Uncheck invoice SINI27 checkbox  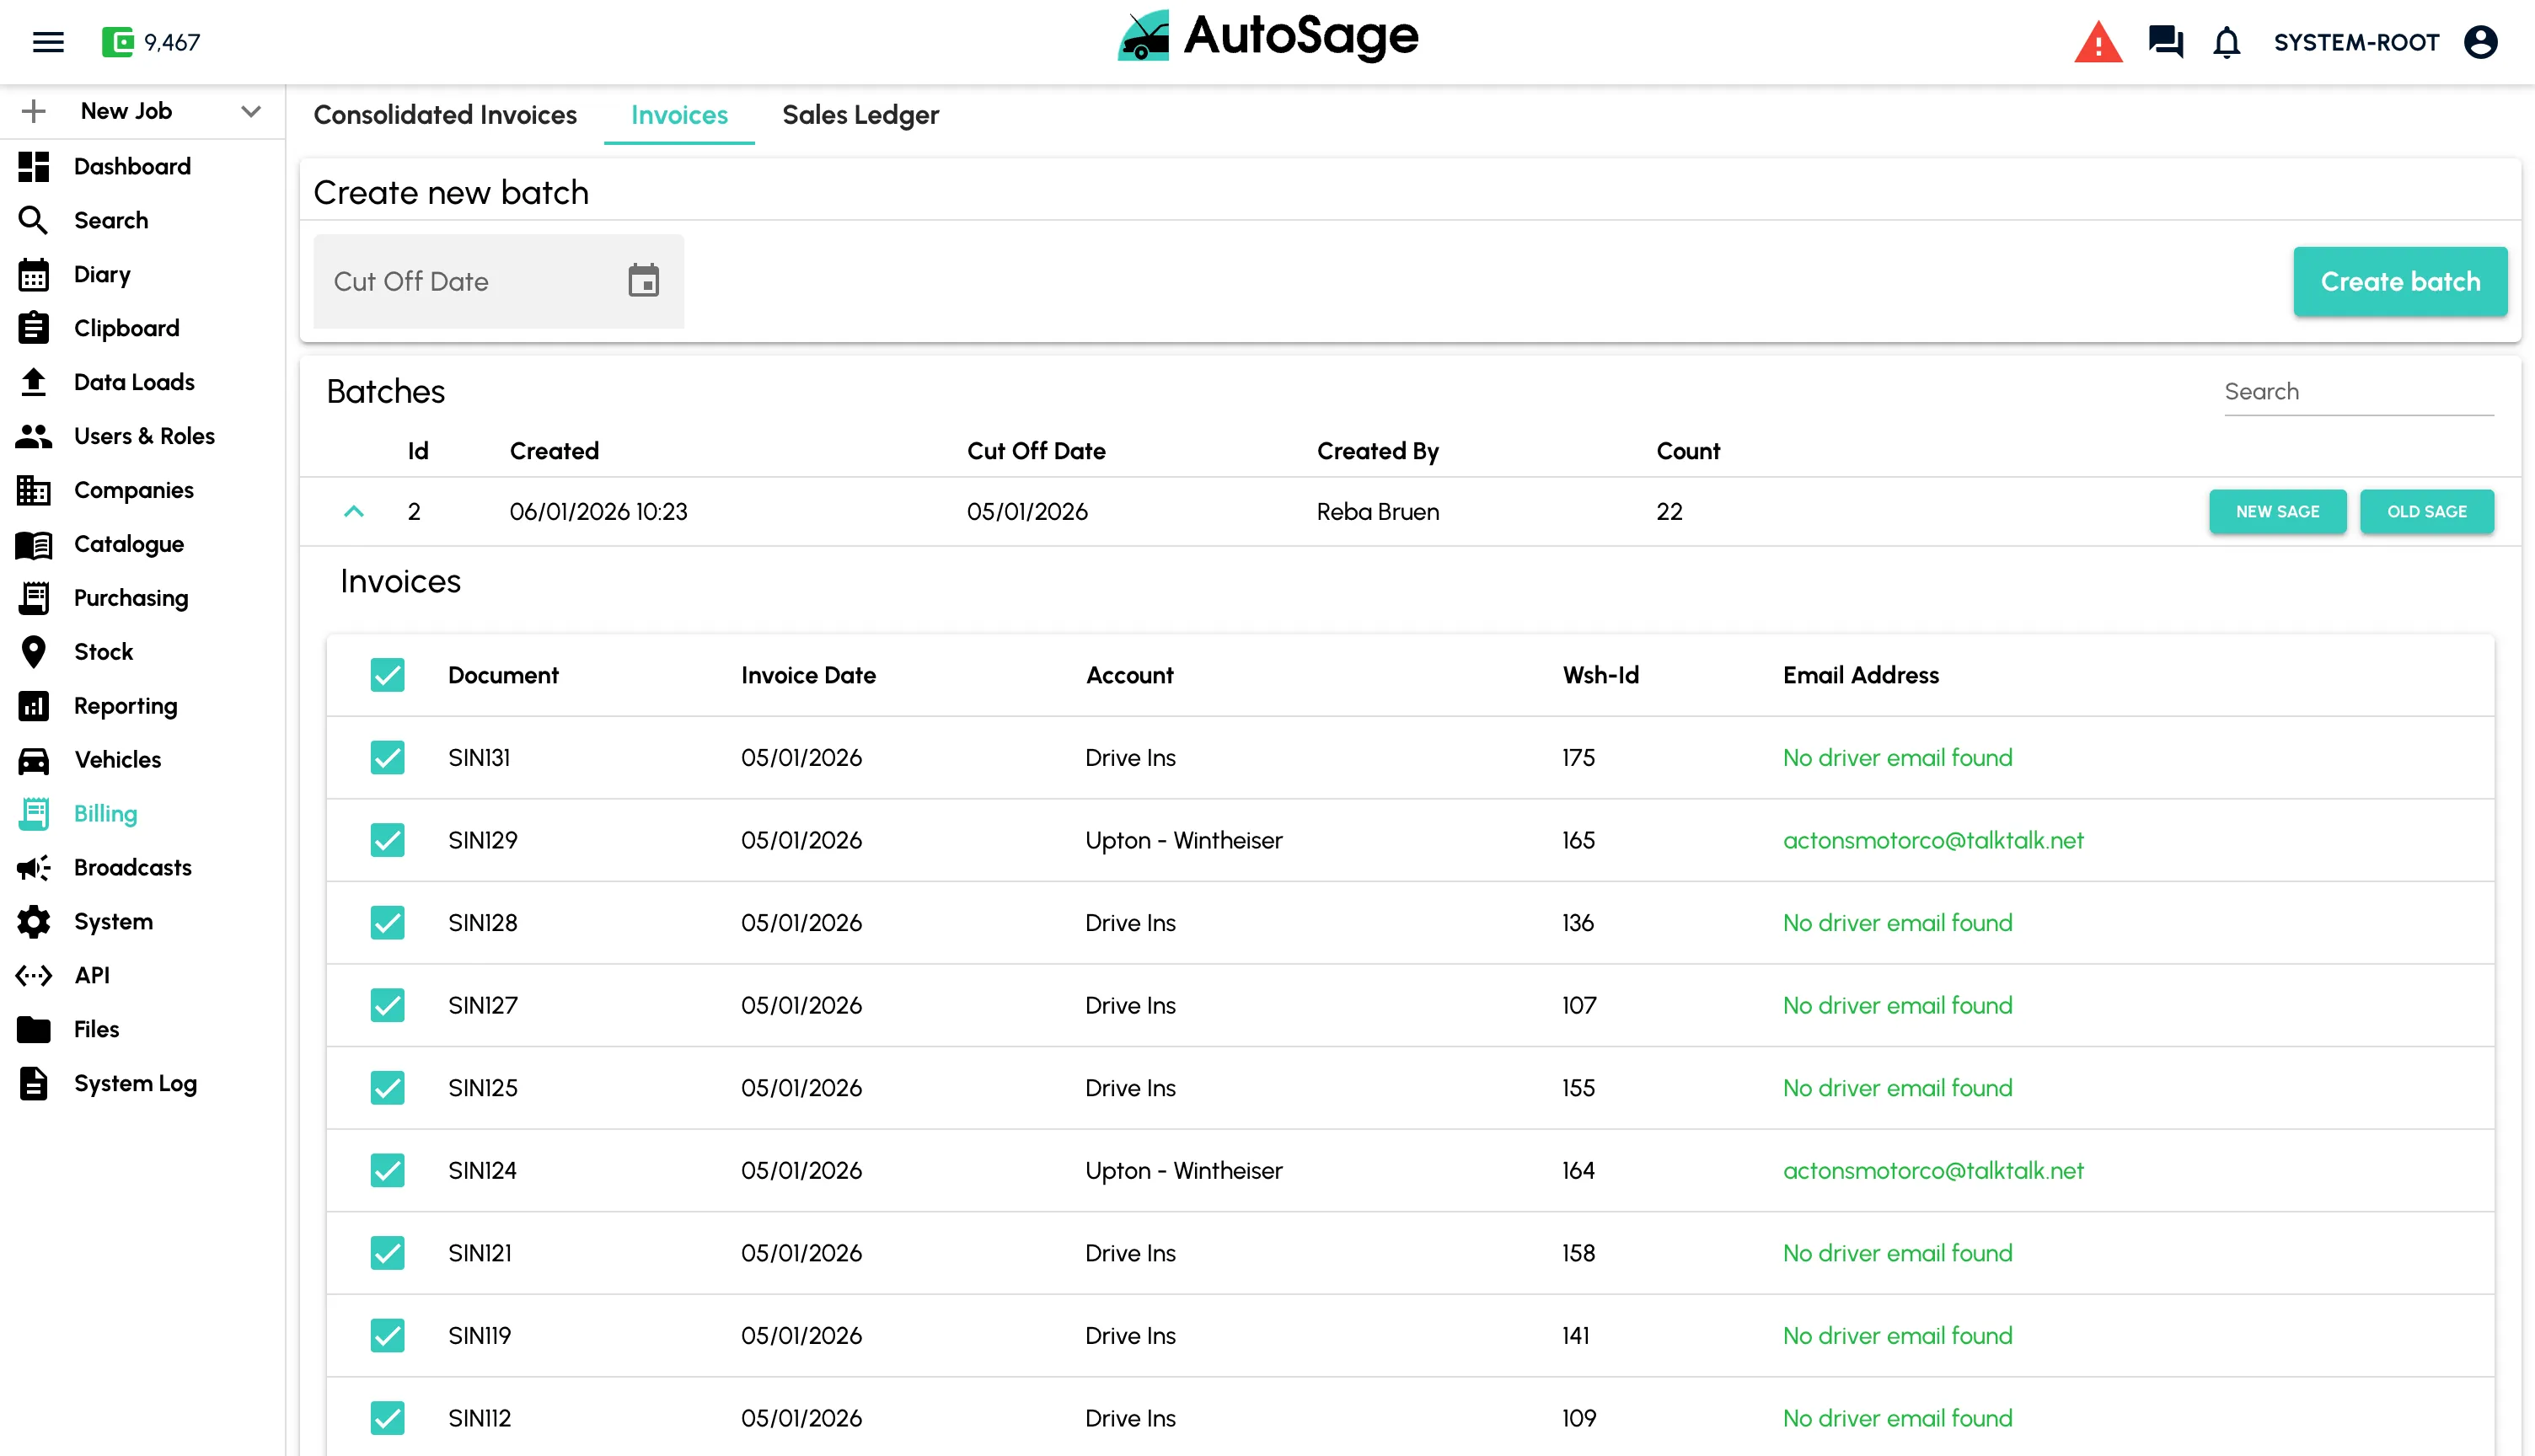pos(387,1005)
